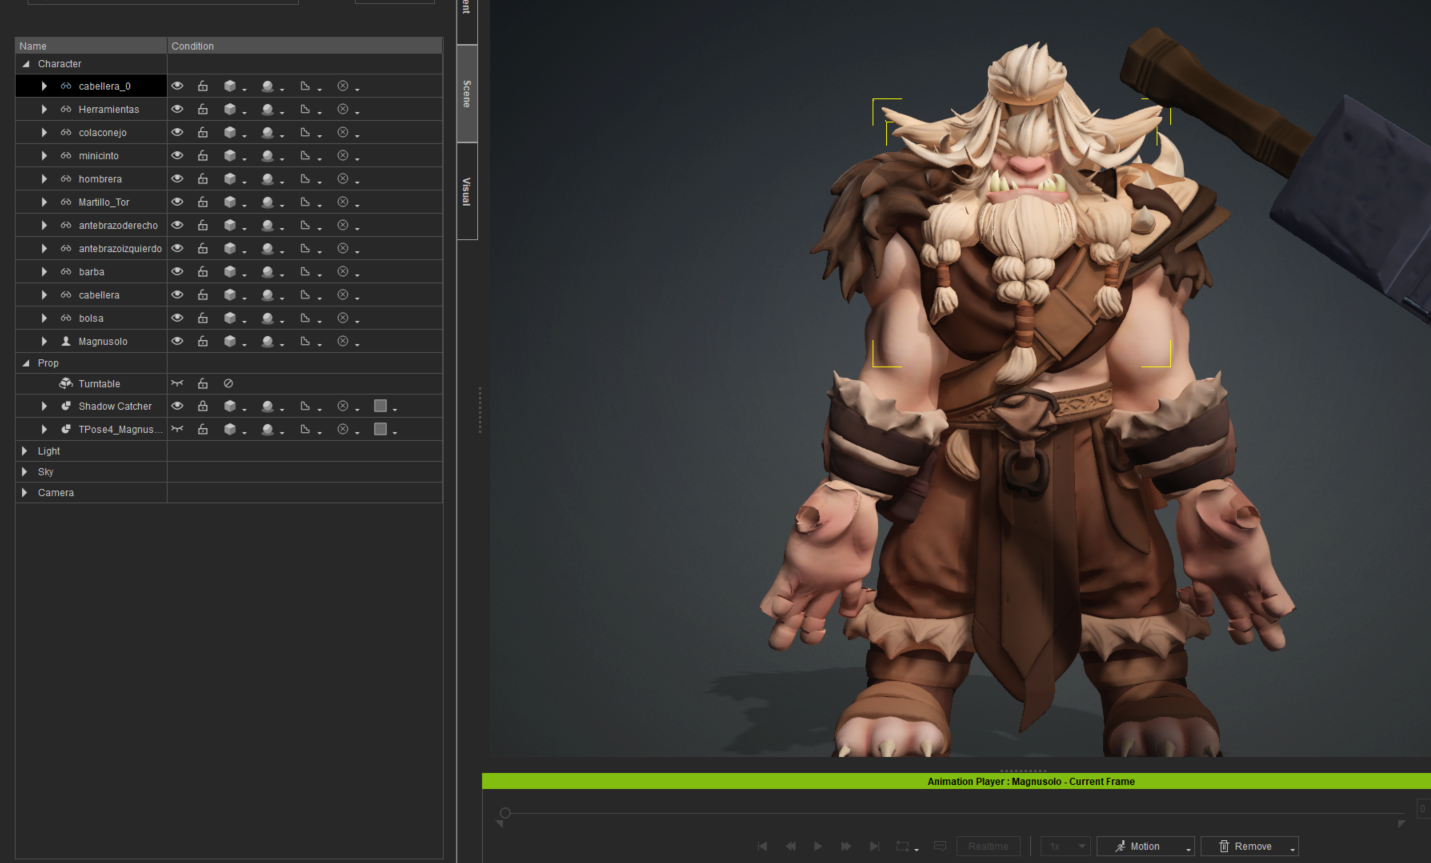The image size is (1431, 863).
Task: Click the cube render-state icon for Herramientas
Action: pyautogui.click(x=230, y=109)
